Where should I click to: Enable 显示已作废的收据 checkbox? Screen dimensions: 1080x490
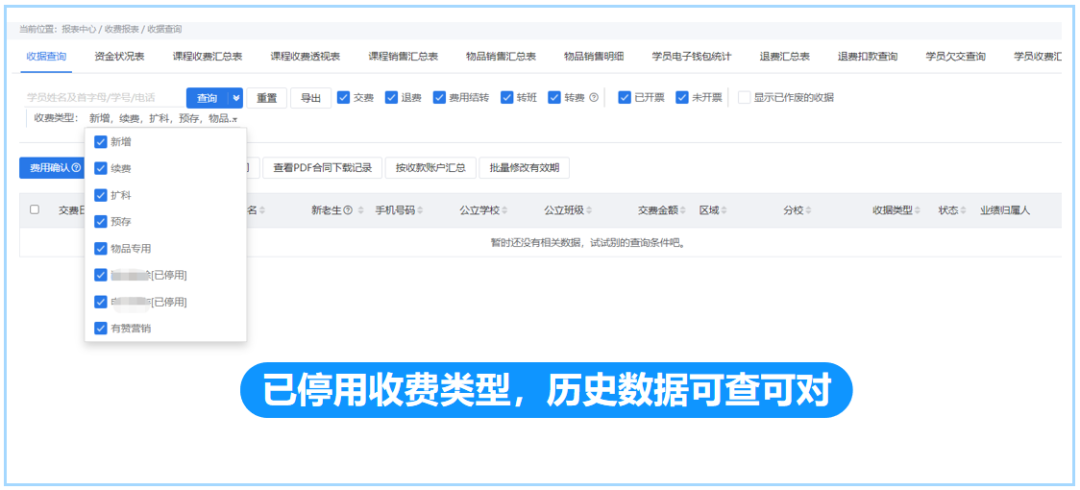tap(744, 98)
